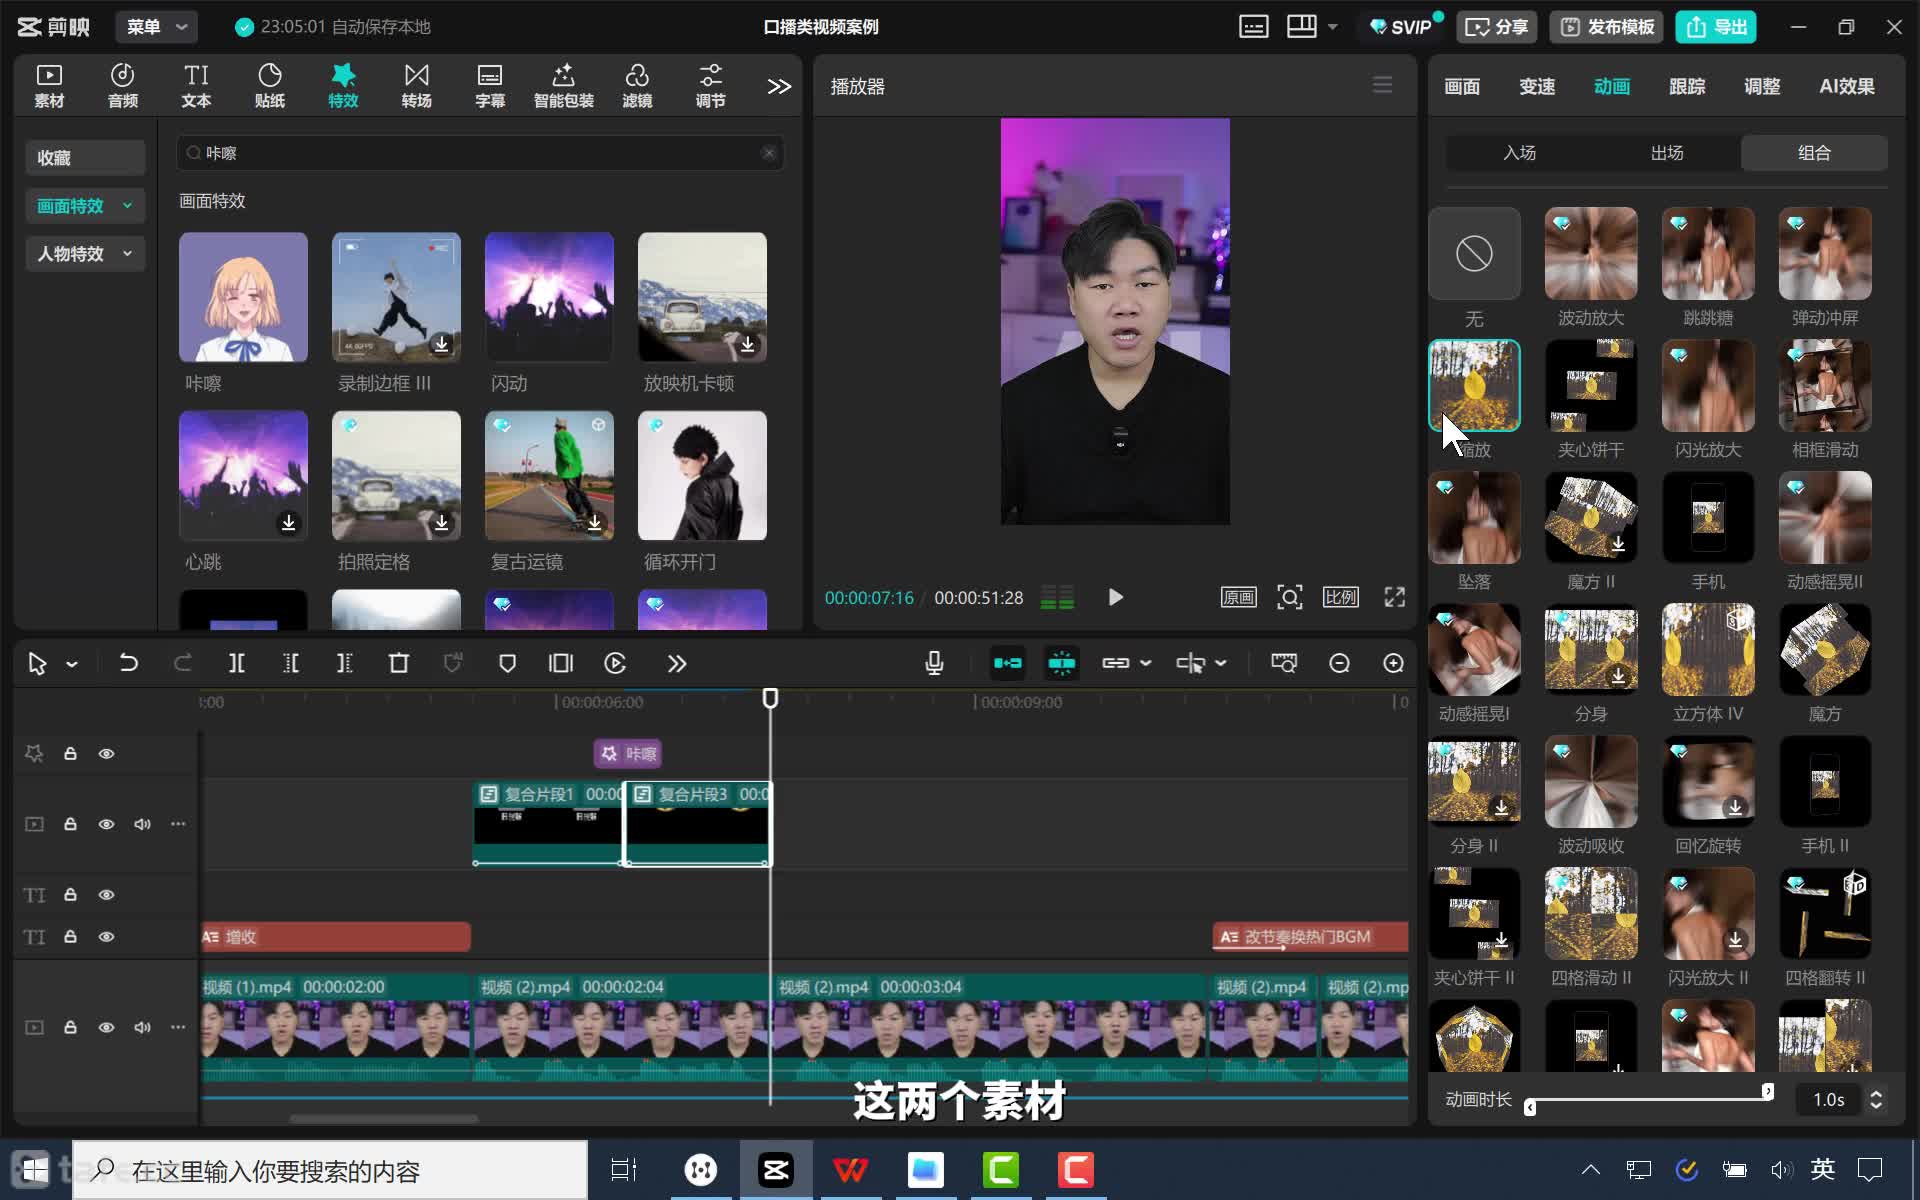Screen dimensions: 1920x1200
Task: Open the 调节 adjustment panel
Action: point(710,86)
